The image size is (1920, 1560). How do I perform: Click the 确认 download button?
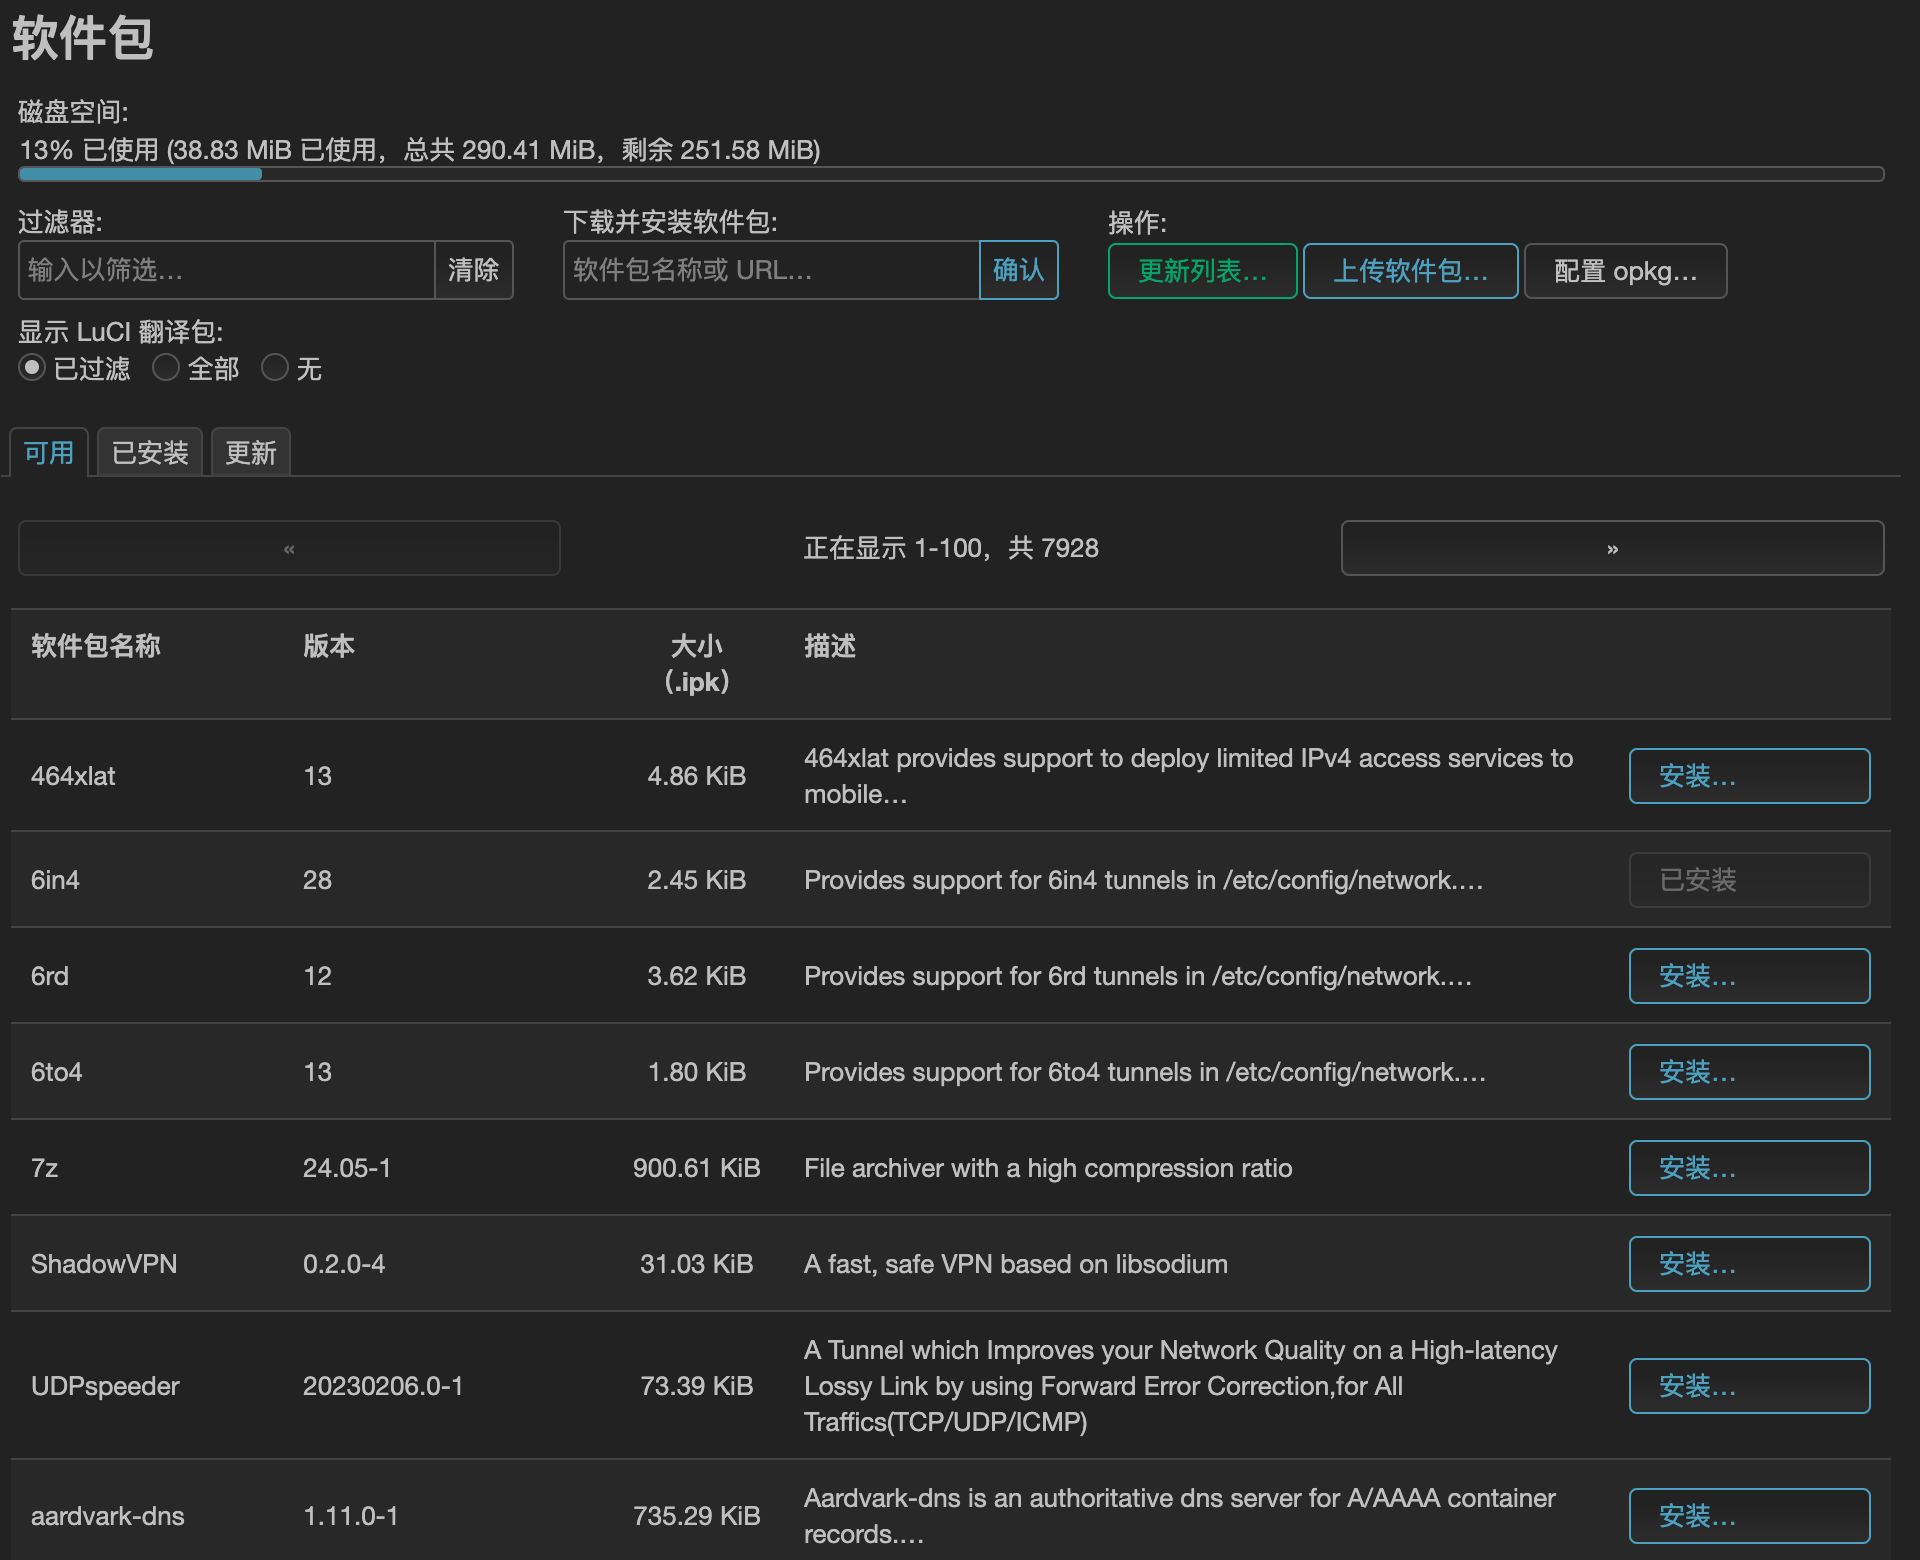coord(1018,270)
